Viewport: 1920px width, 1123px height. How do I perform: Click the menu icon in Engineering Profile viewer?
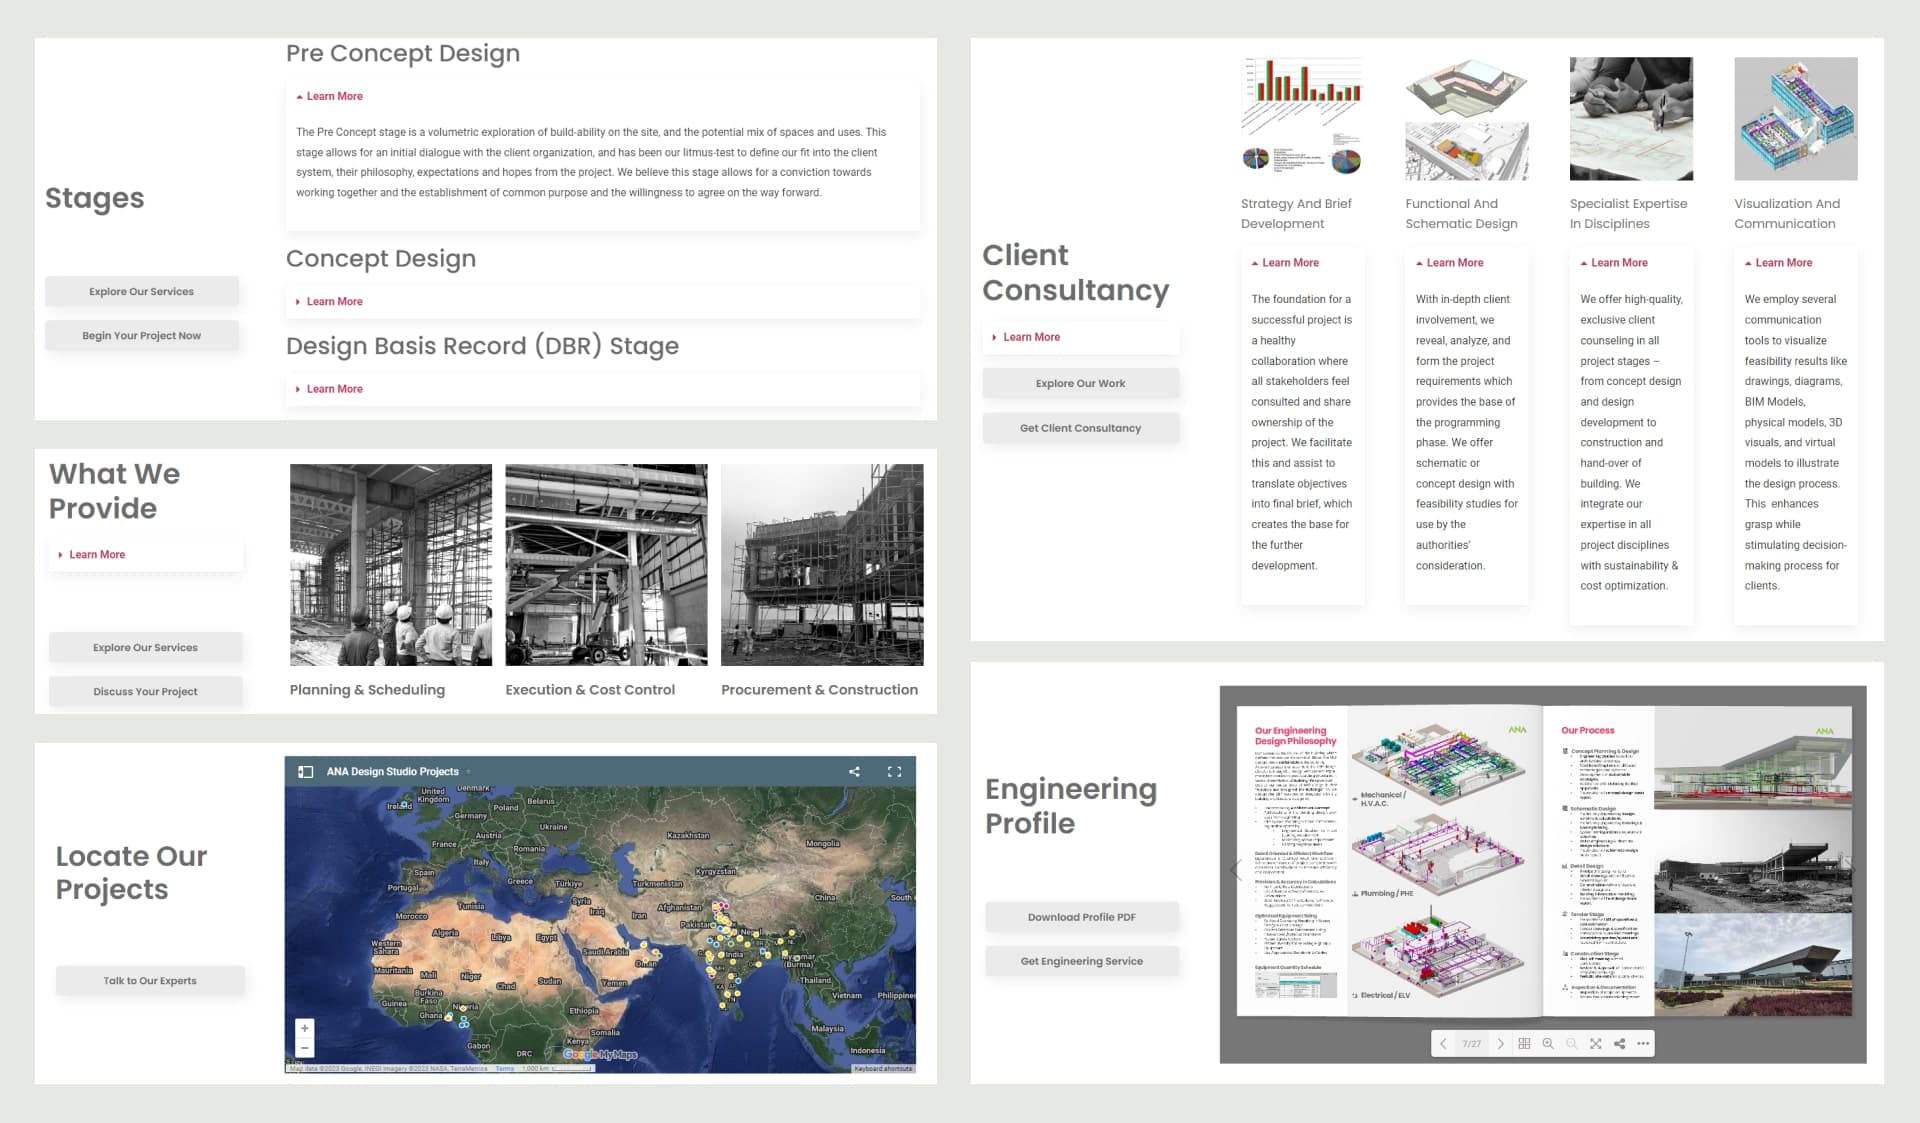tap(1641, 1044)
